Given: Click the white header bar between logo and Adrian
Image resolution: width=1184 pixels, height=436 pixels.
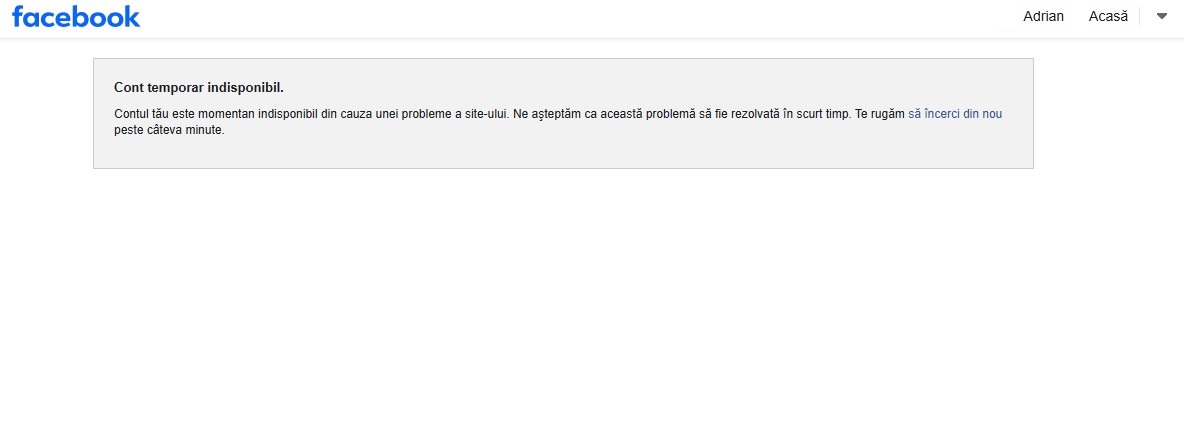Looking at the screenshot, I should click(x=581, y=18).
